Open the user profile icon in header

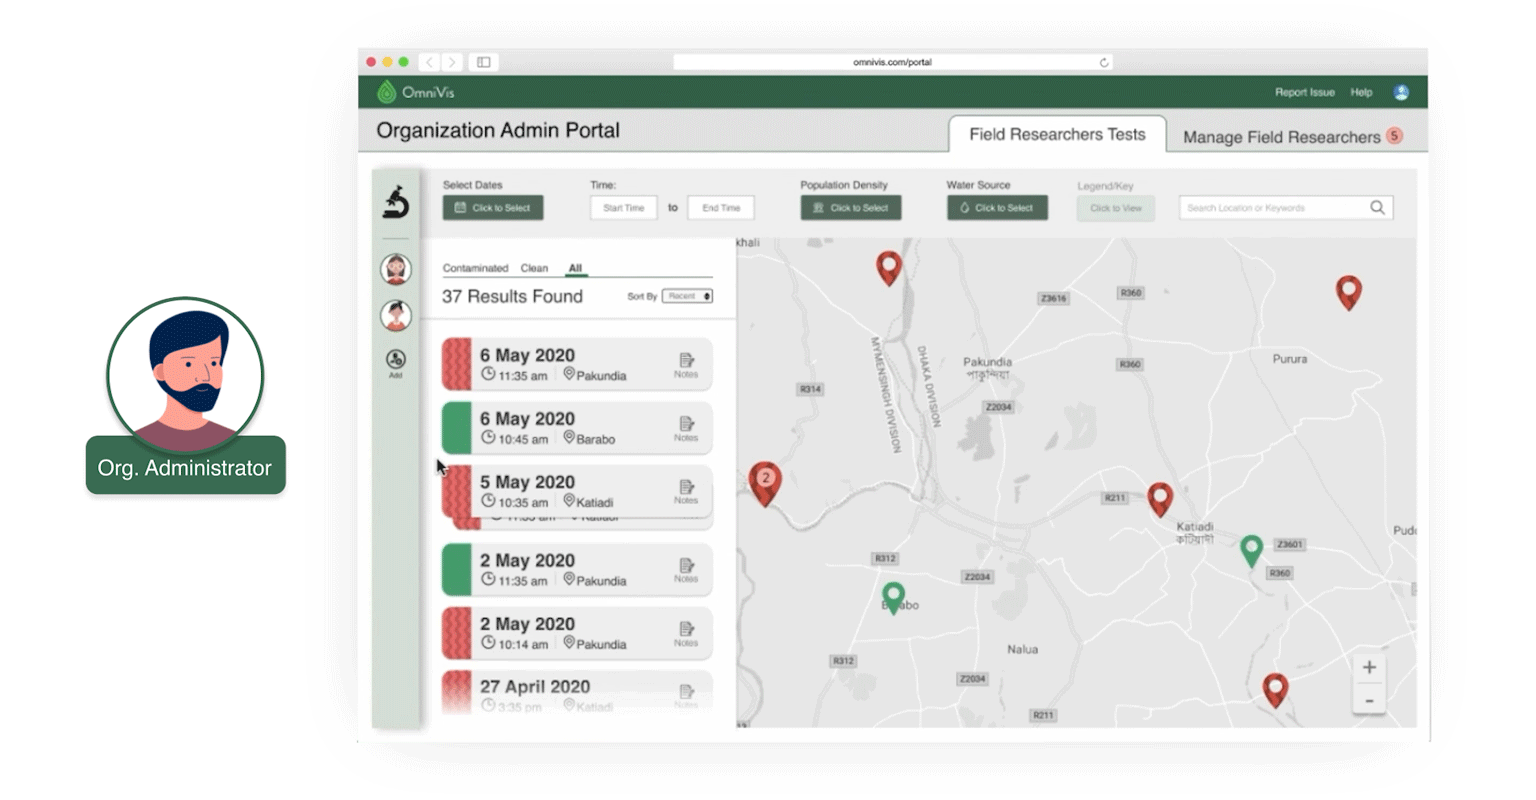(1401, 92)
